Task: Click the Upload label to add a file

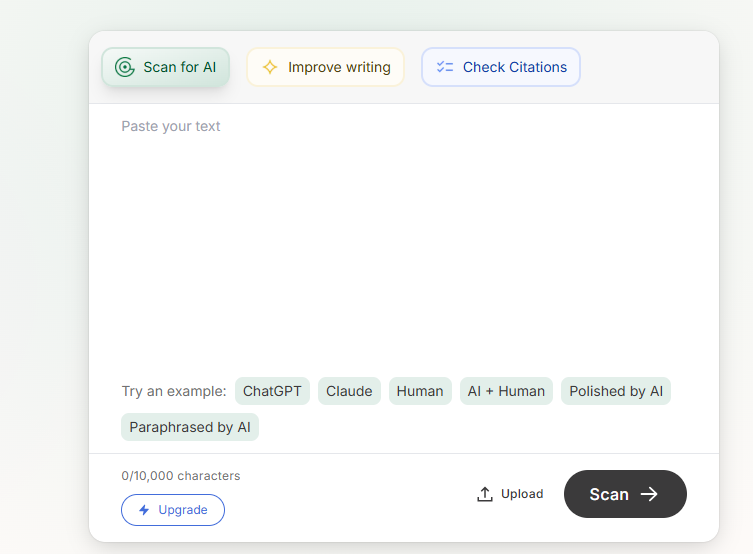Action: (x=522, y=494)
